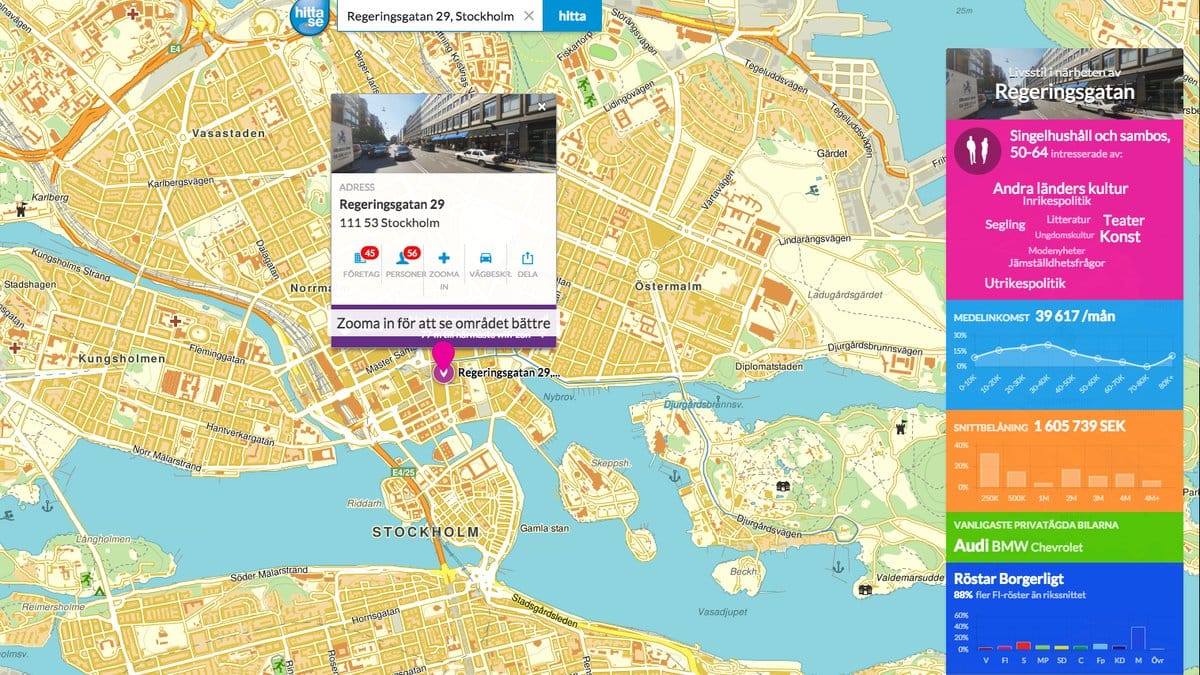Open the Snittbelåning orange bar chart panel

[x=1064, y=457]
